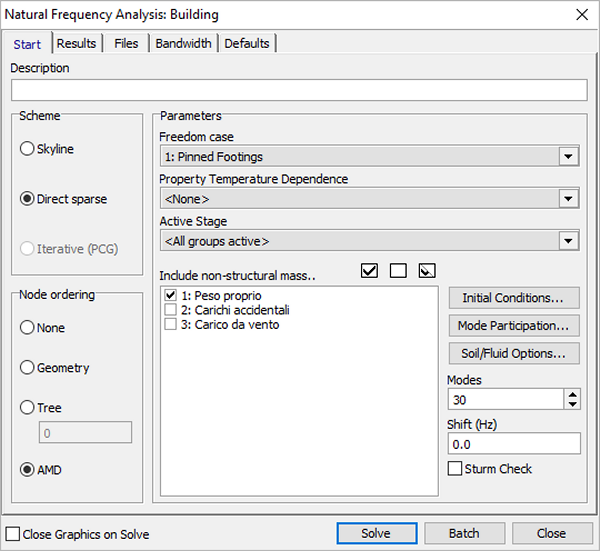Viewport: 600px width, 551px height.
Task: Click the uncheck-all mass cases icon
Action: coord(398,270)
